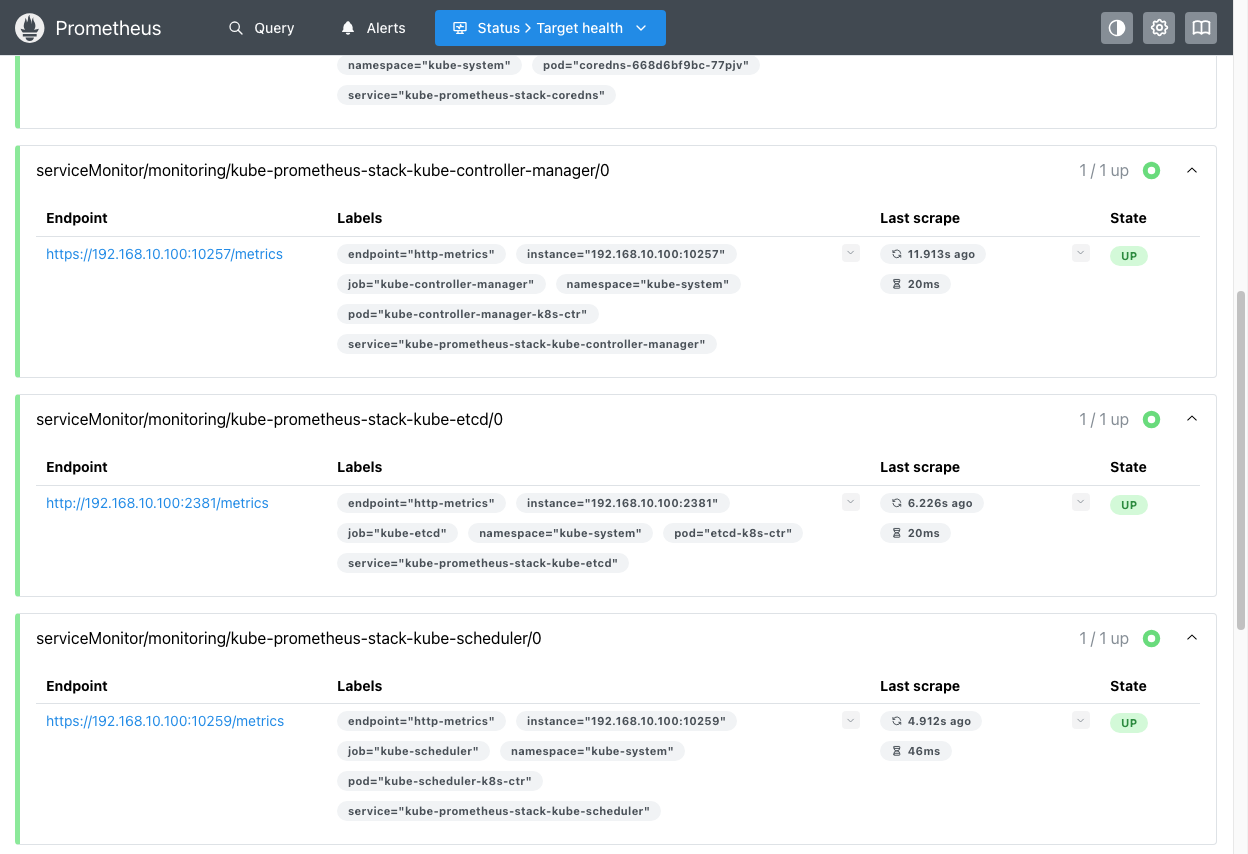Click label service="kube-prometheus-stack-kube-scheduler"
The height and width of the screenshot is (854, 1248).
coord(499,811)
